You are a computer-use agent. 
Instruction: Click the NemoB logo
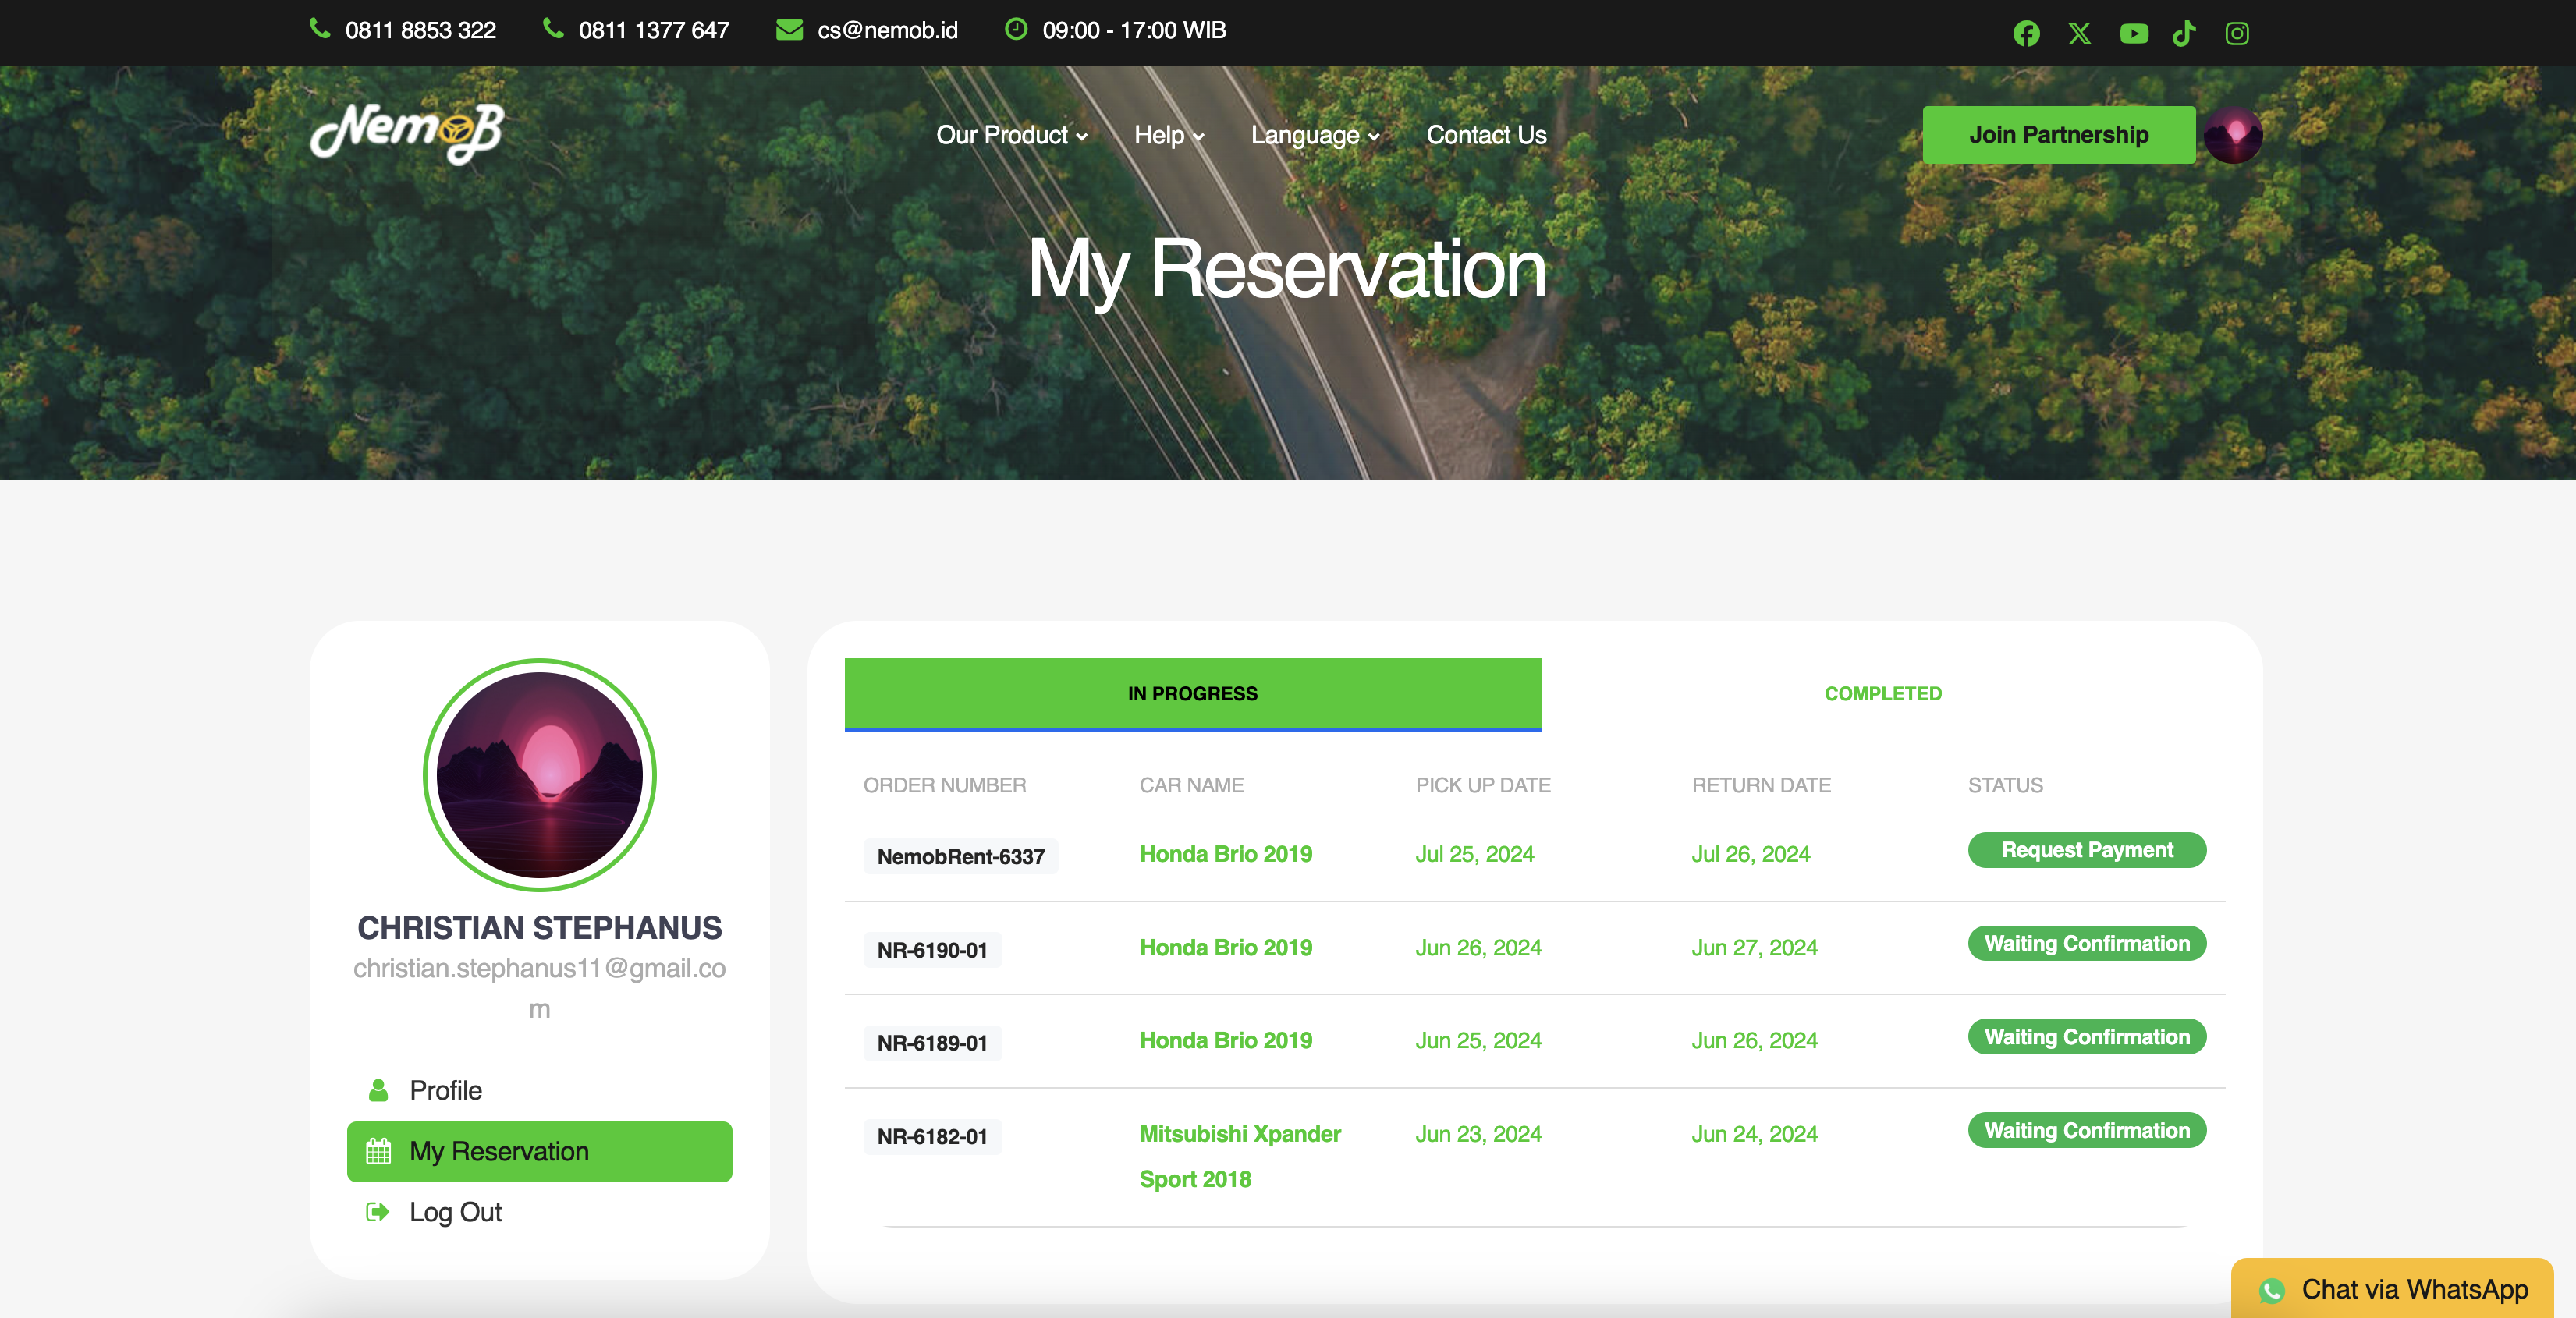click(407, 133)
